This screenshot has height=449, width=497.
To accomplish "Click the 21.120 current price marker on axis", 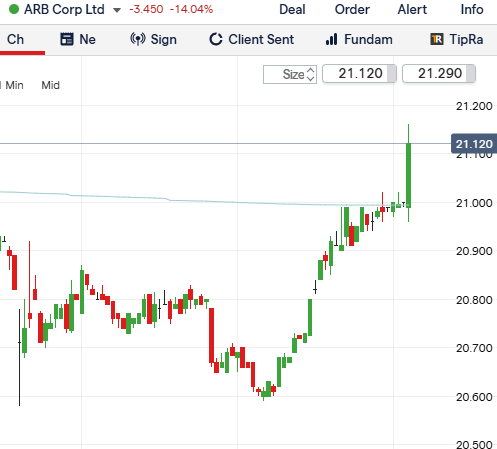I will click(474, 144).
